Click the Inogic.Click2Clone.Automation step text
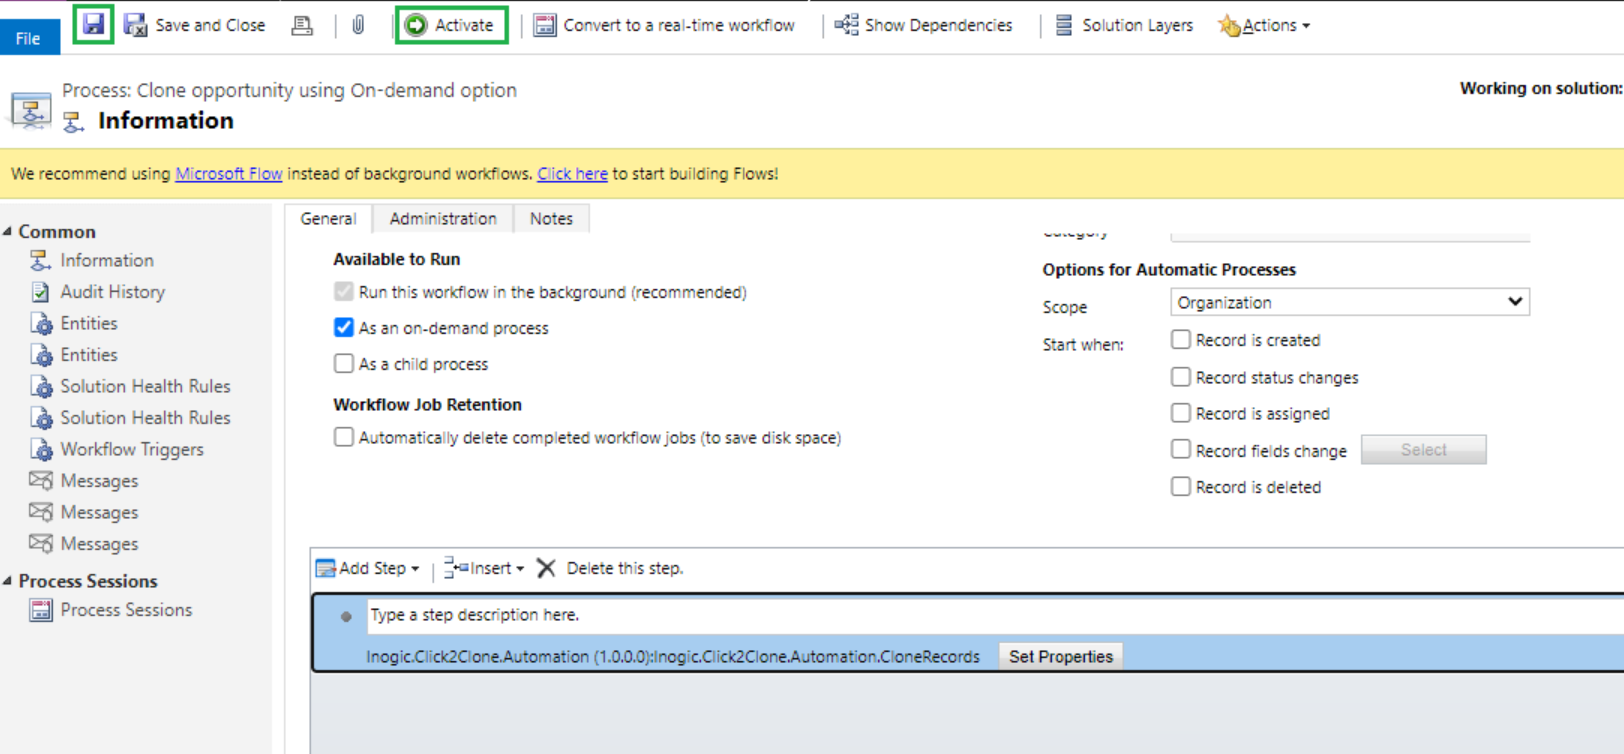Image resolution: width=1624 pixels, height=754 pixels. [672, 657]
